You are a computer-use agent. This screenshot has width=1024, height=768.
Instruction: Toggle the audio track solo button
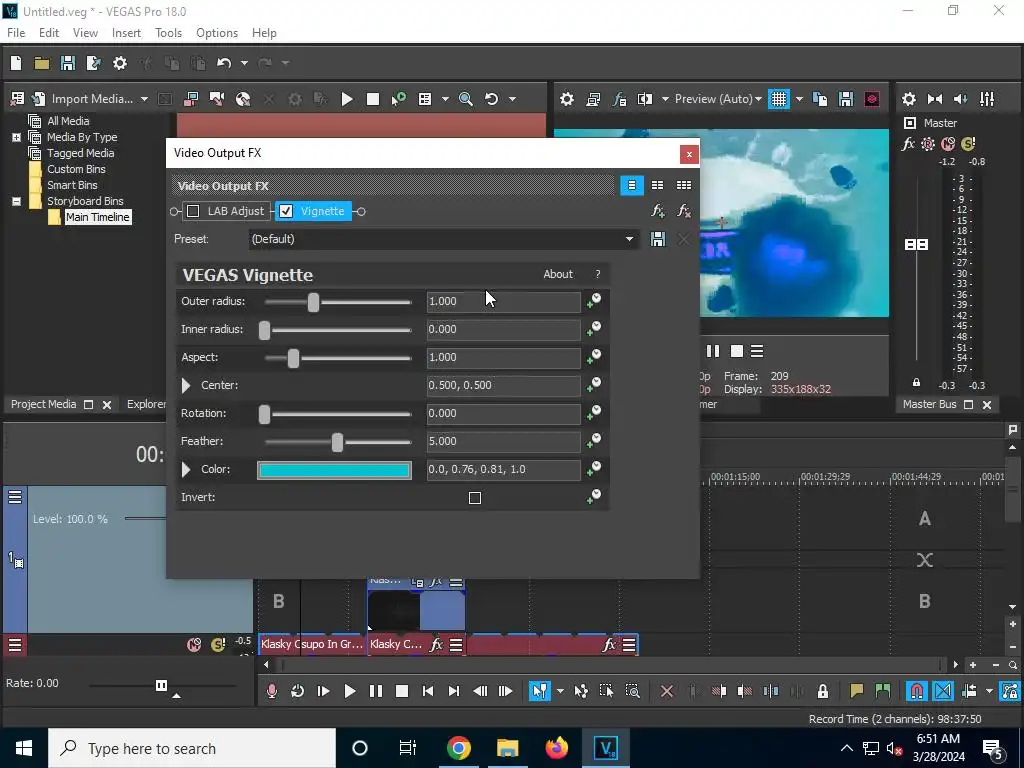[218, 645]
